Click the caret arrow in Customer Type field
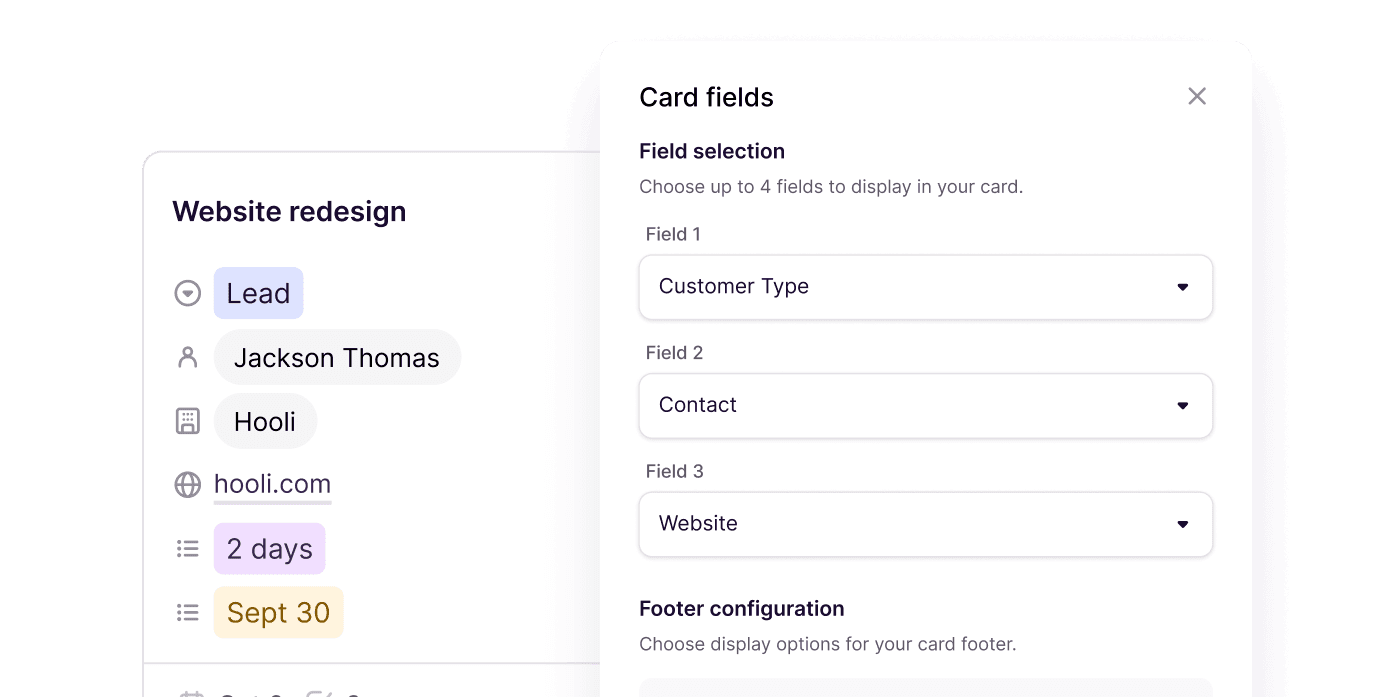This screenshot has height=697, width=1394. click(1182, 287)
